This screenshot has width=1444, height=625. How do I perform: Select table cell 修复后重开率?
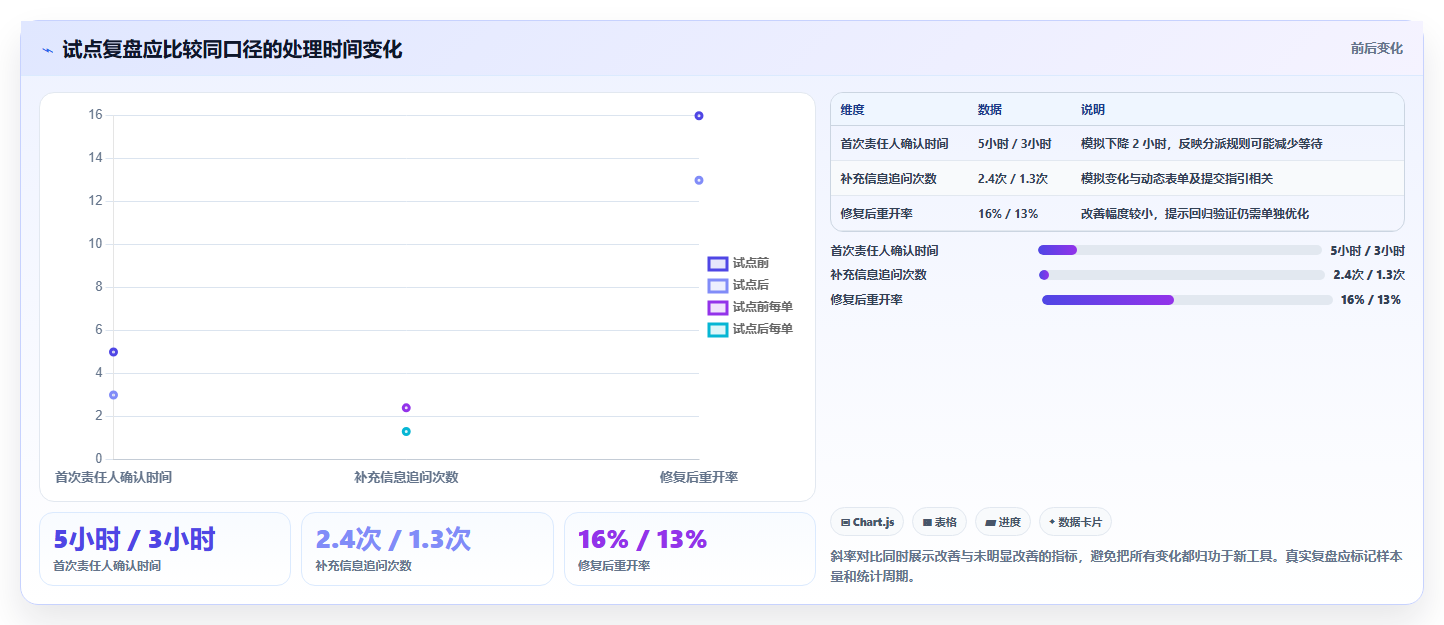[x=876, y=214]
